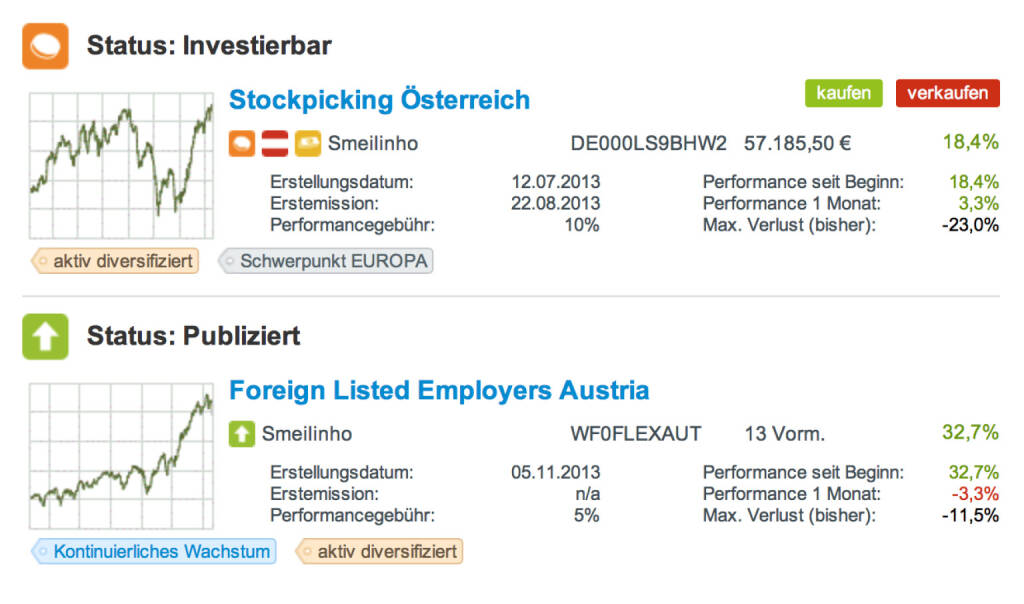Open Foreign Listed Employers Austria chart thumbnail
Viewport: 1024px width, 604px height.
[x=121, y=455]
